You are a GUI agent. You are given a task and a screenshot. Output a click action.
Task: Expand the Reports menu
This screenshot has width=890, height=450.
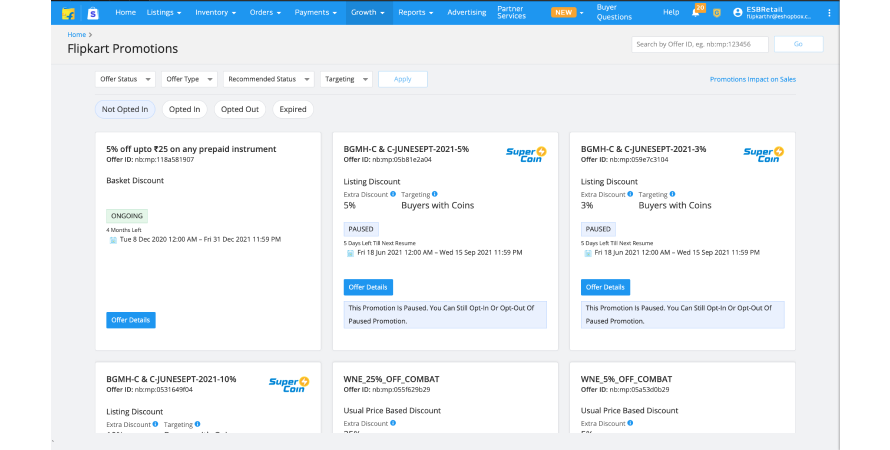(x=415, y=12)
